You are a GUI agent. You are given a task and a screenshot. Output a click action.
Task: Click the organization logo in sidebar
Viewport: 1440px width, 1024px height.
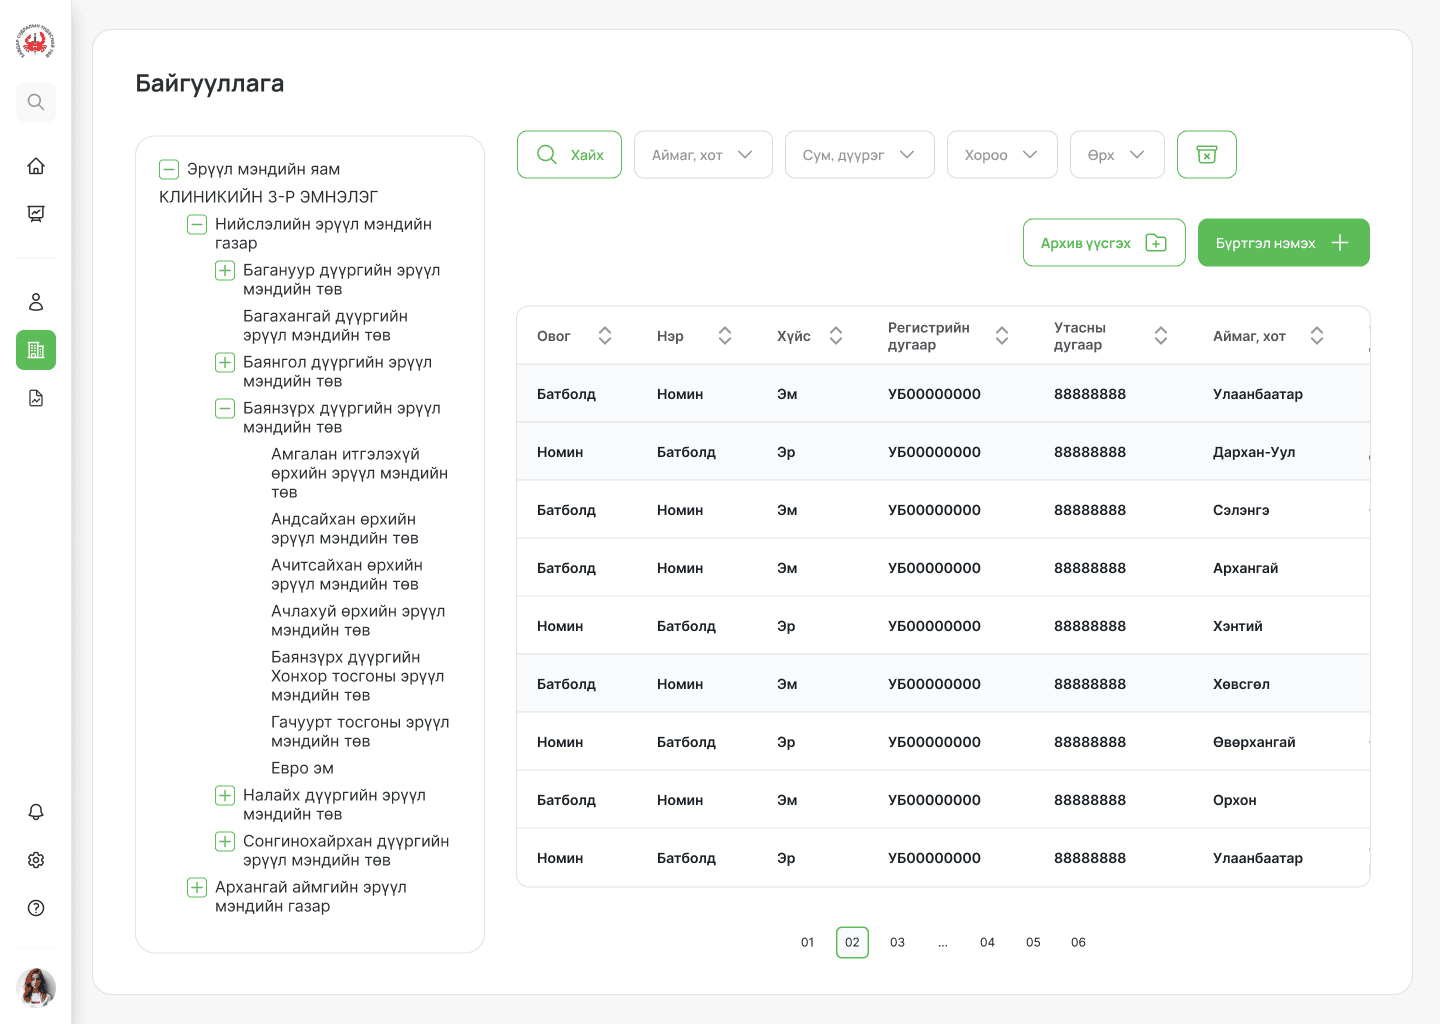36,41
